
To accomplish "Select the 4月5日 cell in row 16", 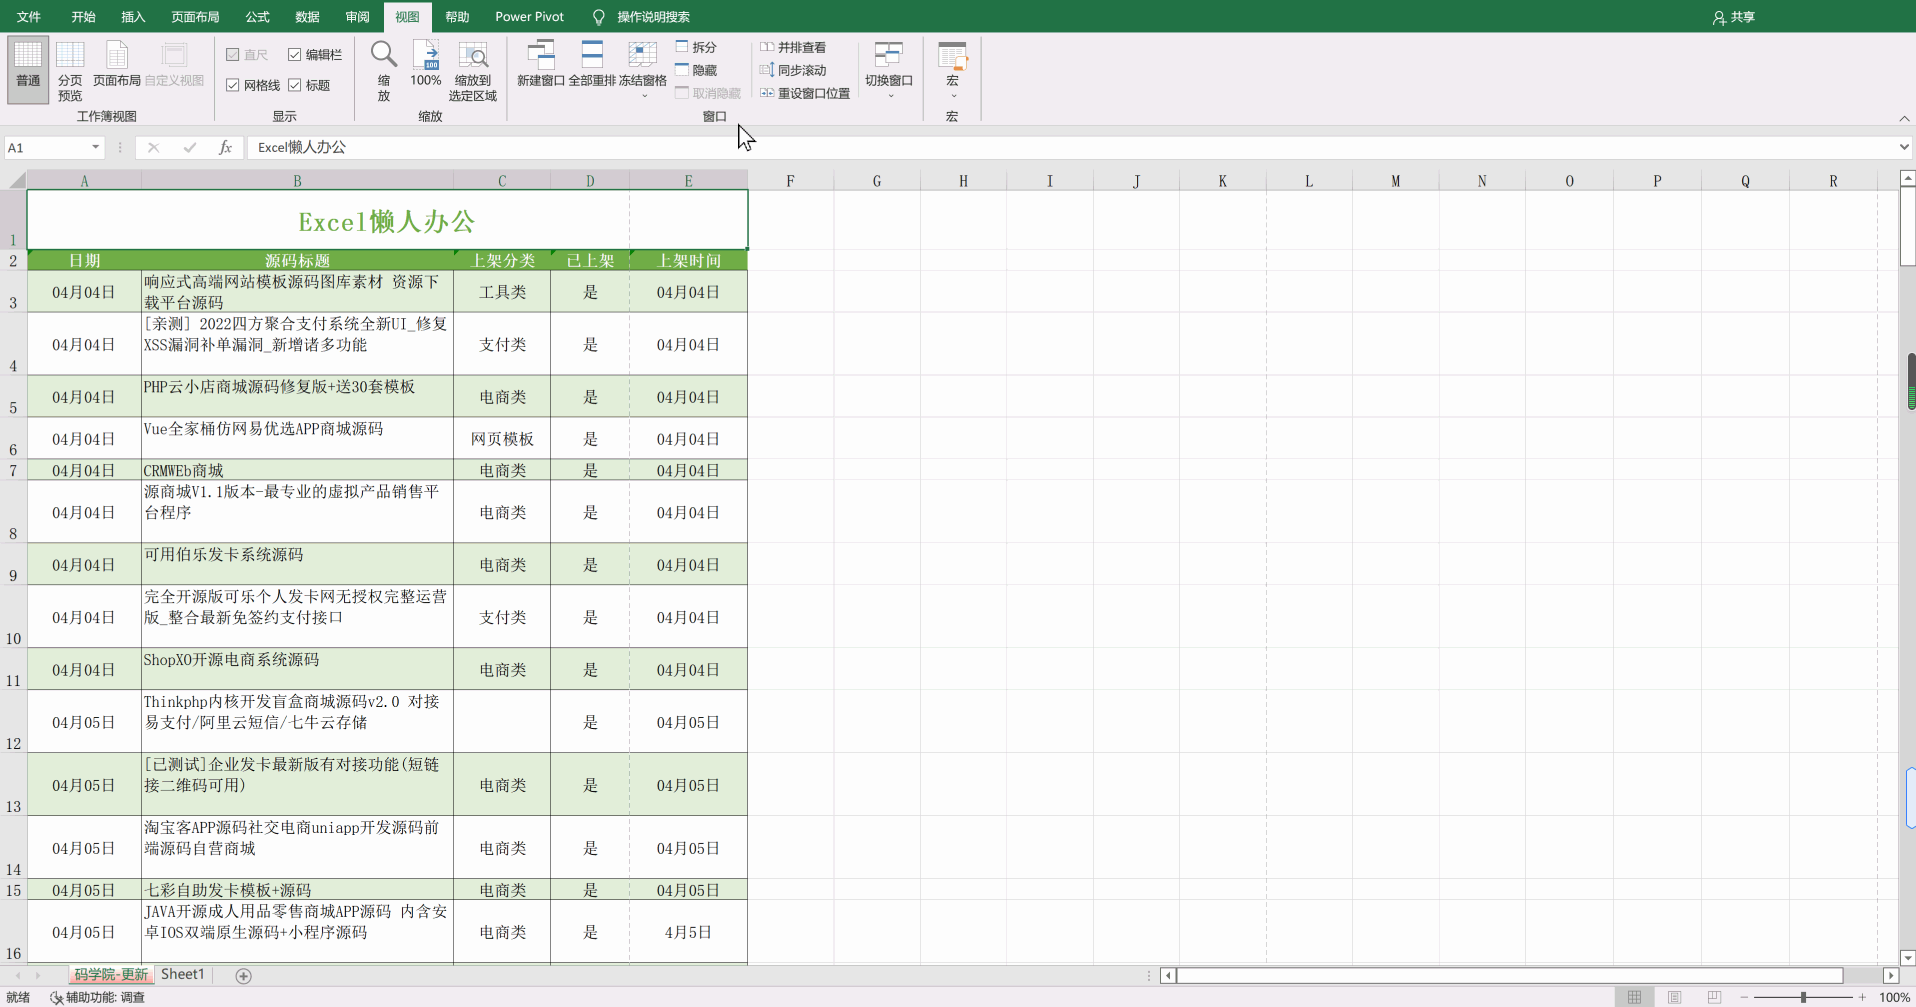I will (688, 932).
